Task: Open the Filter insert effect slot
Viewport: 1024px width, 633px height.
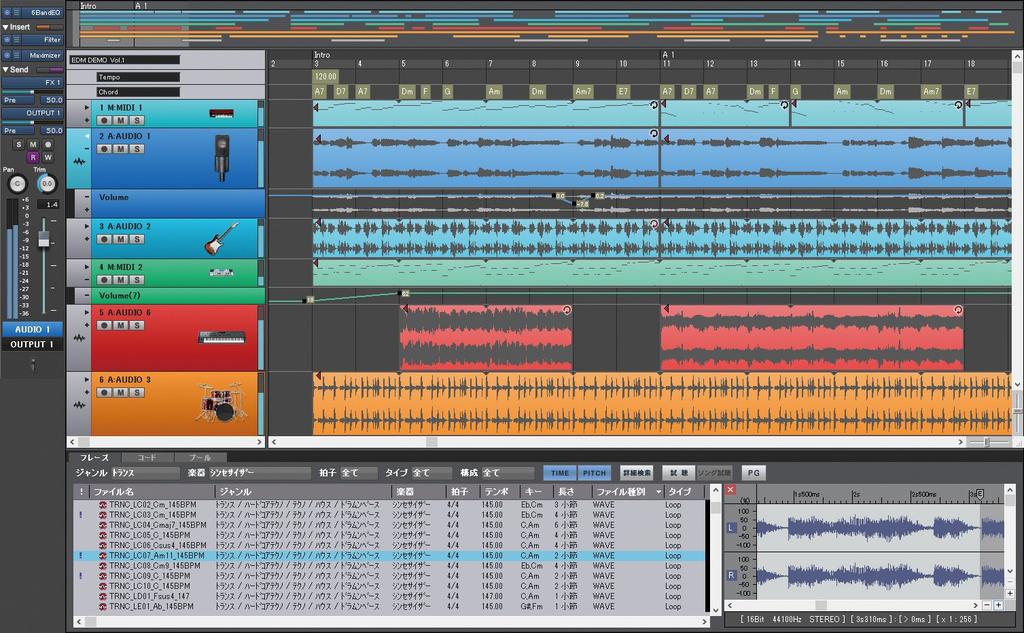Action: pos(50,41)
